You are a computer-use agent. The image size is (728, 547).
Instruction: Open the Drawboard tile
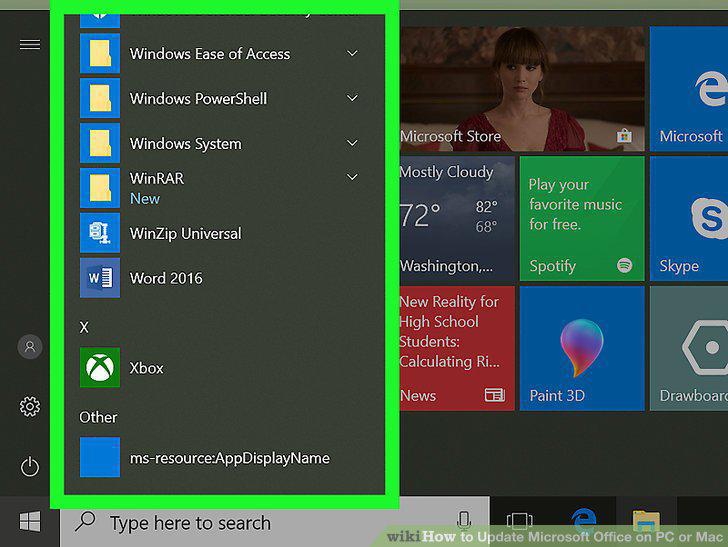coord(689,348)
